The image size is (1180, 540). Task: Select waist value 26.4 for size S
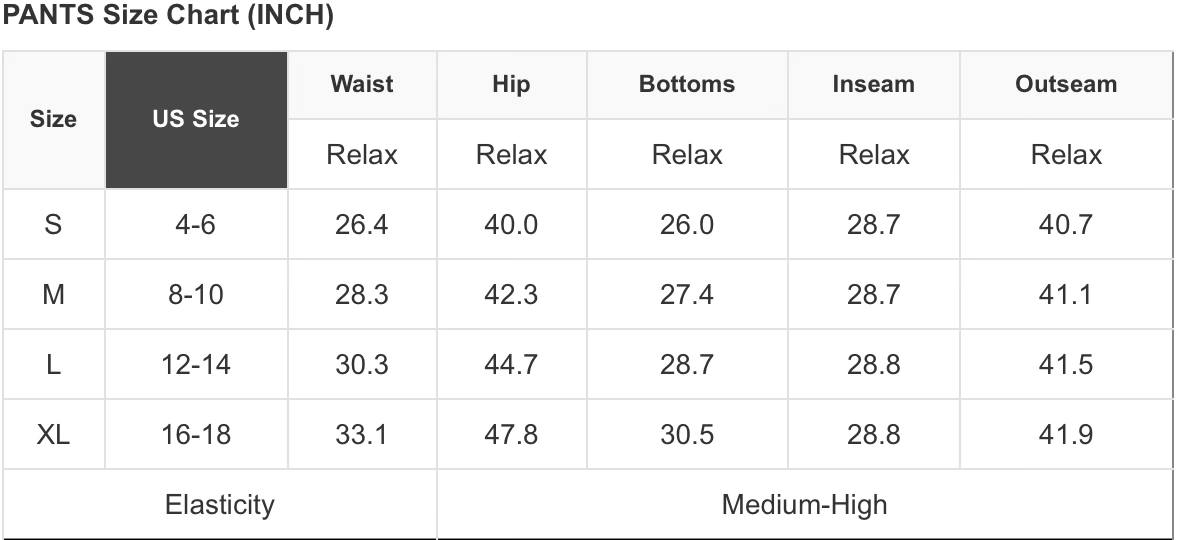(x=362, y=225)
